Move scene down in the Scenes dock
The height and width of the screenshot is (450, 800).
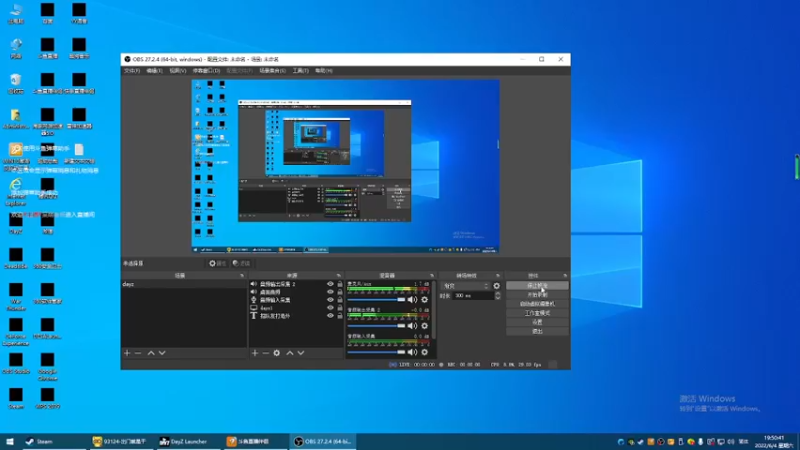(162, 353)
